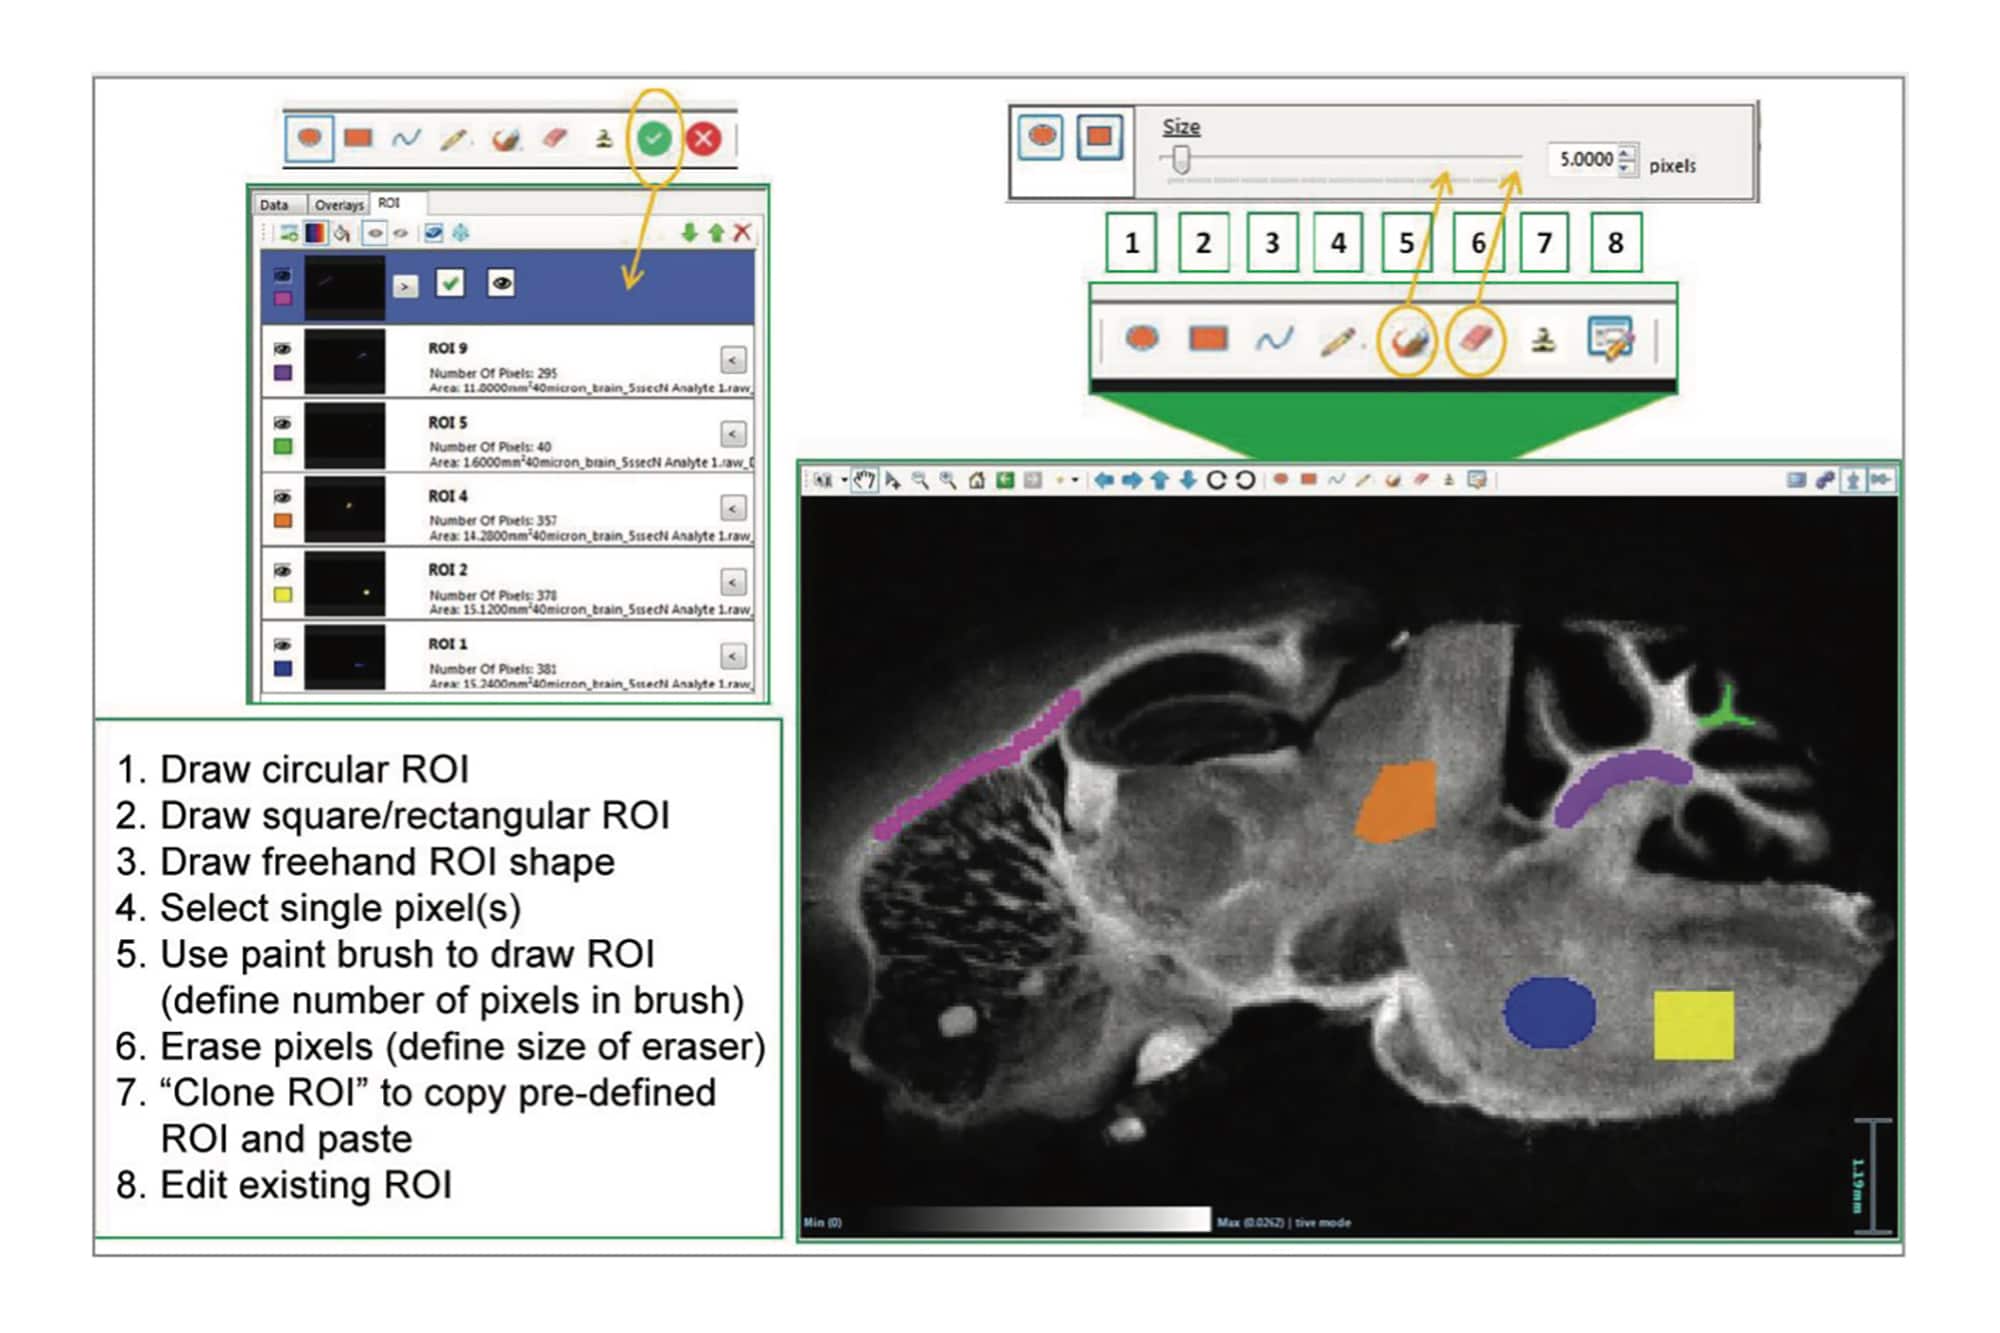Expand ROI 4 details with chevron button

coord(733,508)
